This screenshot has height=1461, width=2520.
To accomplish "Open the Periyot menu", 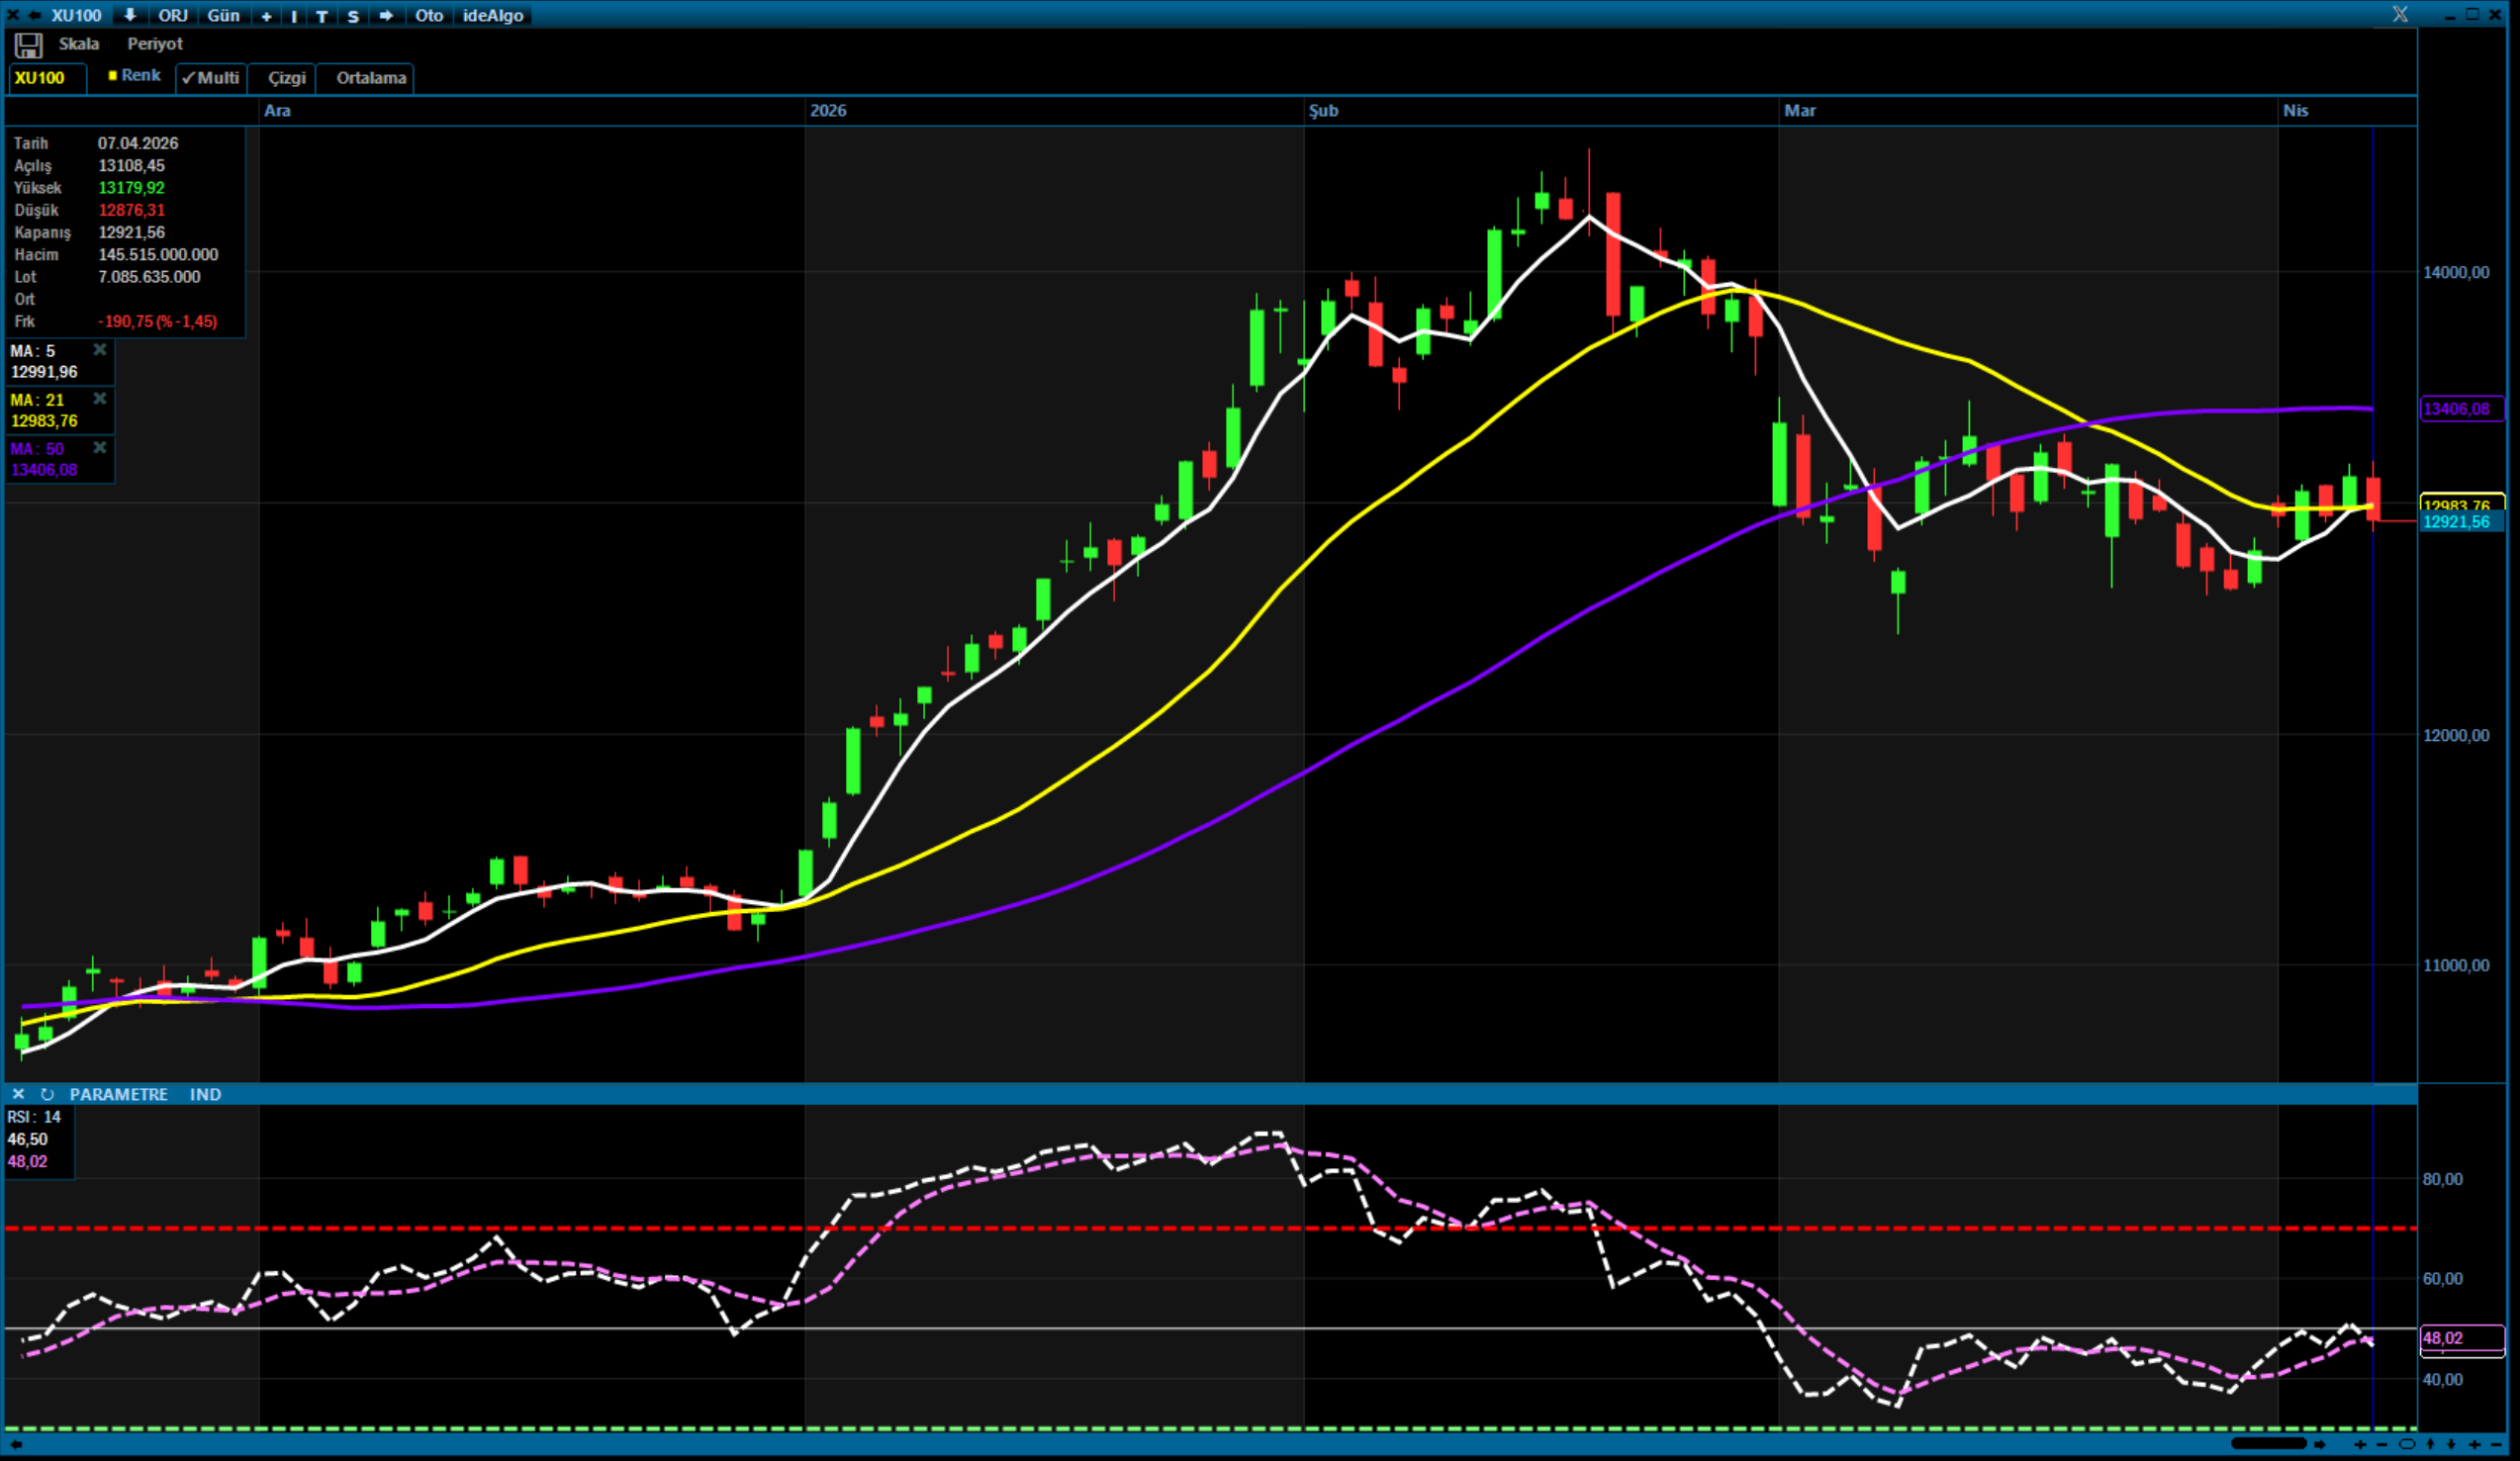I will [155, 44].
